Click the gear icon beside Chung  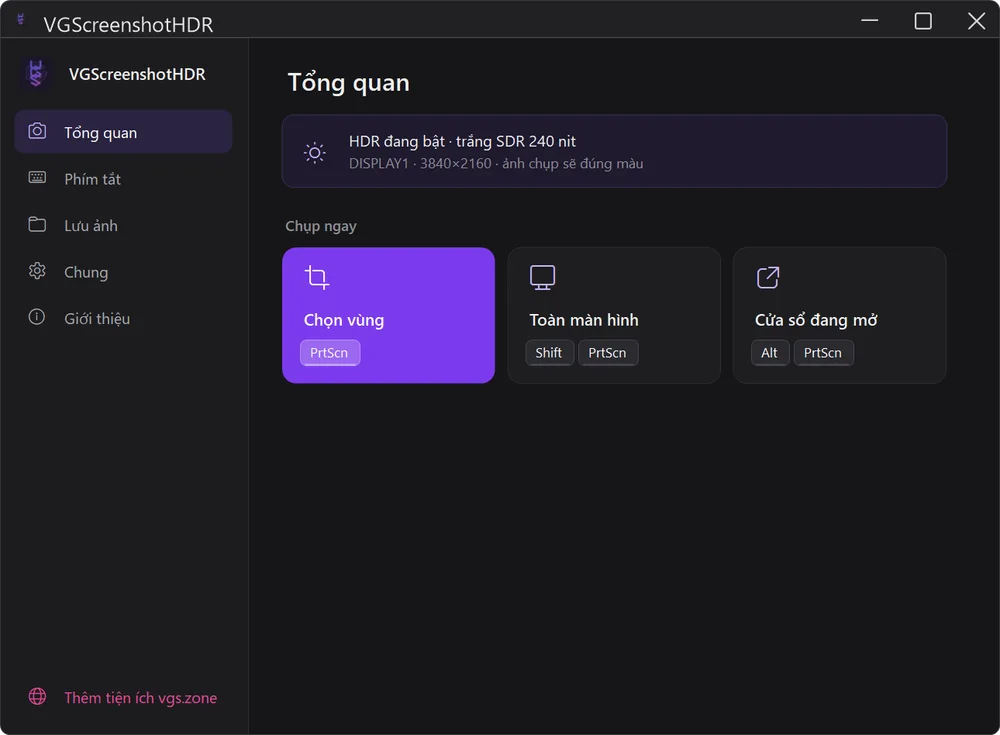[x=37, y=271]
